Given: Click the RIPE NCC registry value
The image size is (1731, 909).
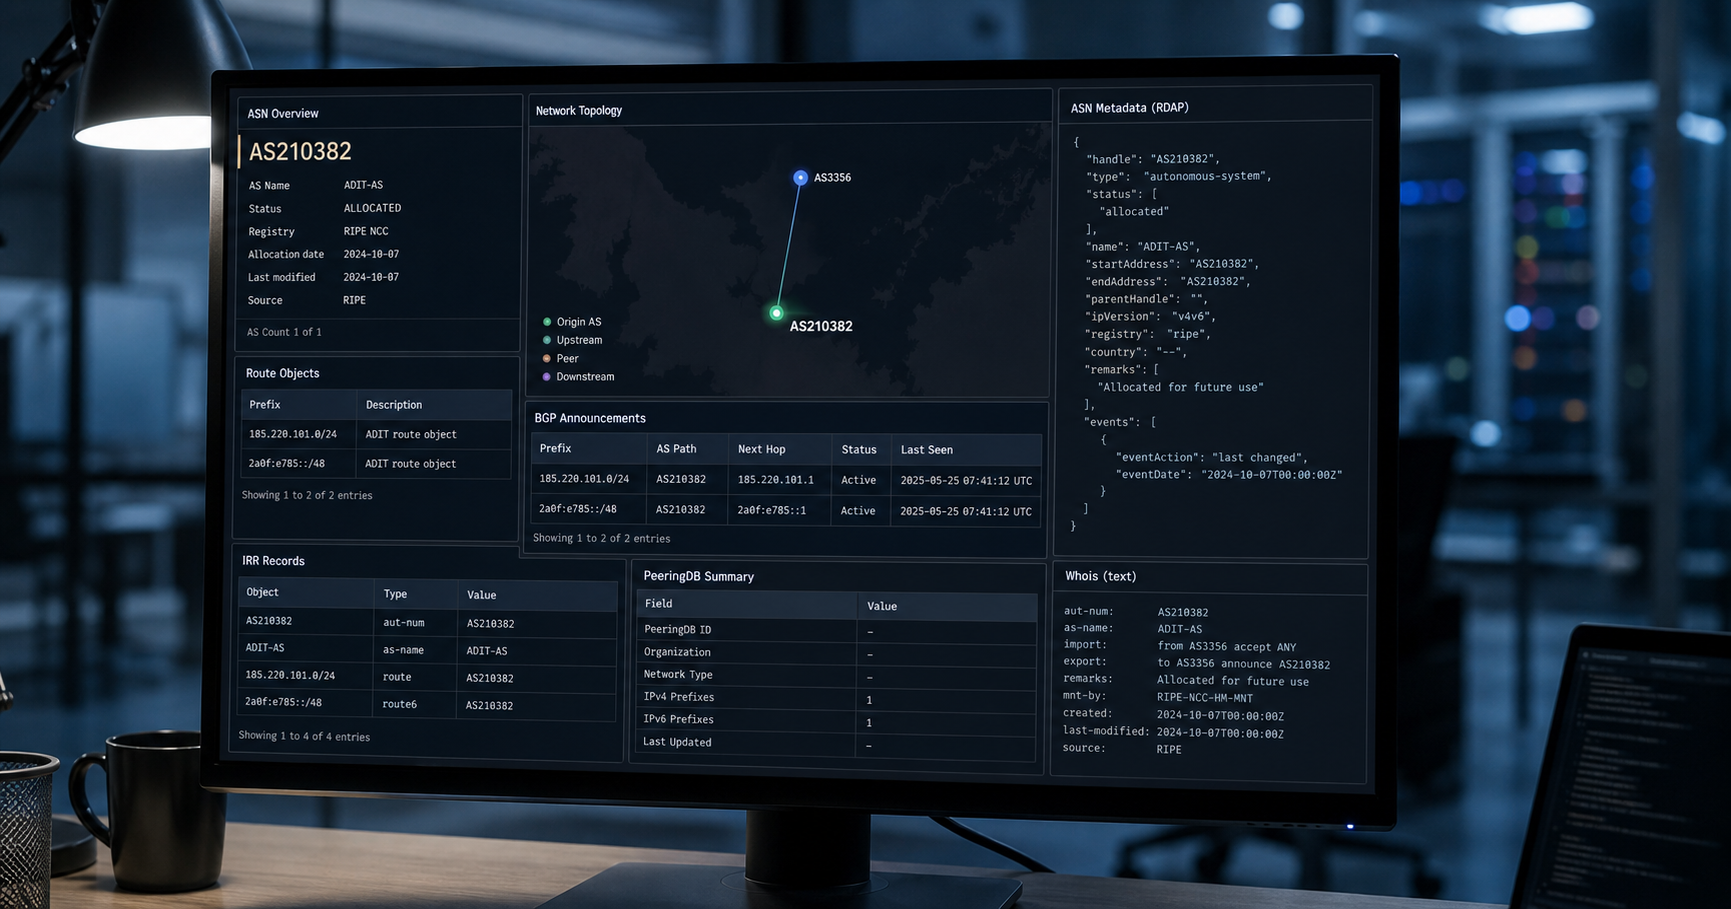Looking at the screenshot, I should 366,231.
